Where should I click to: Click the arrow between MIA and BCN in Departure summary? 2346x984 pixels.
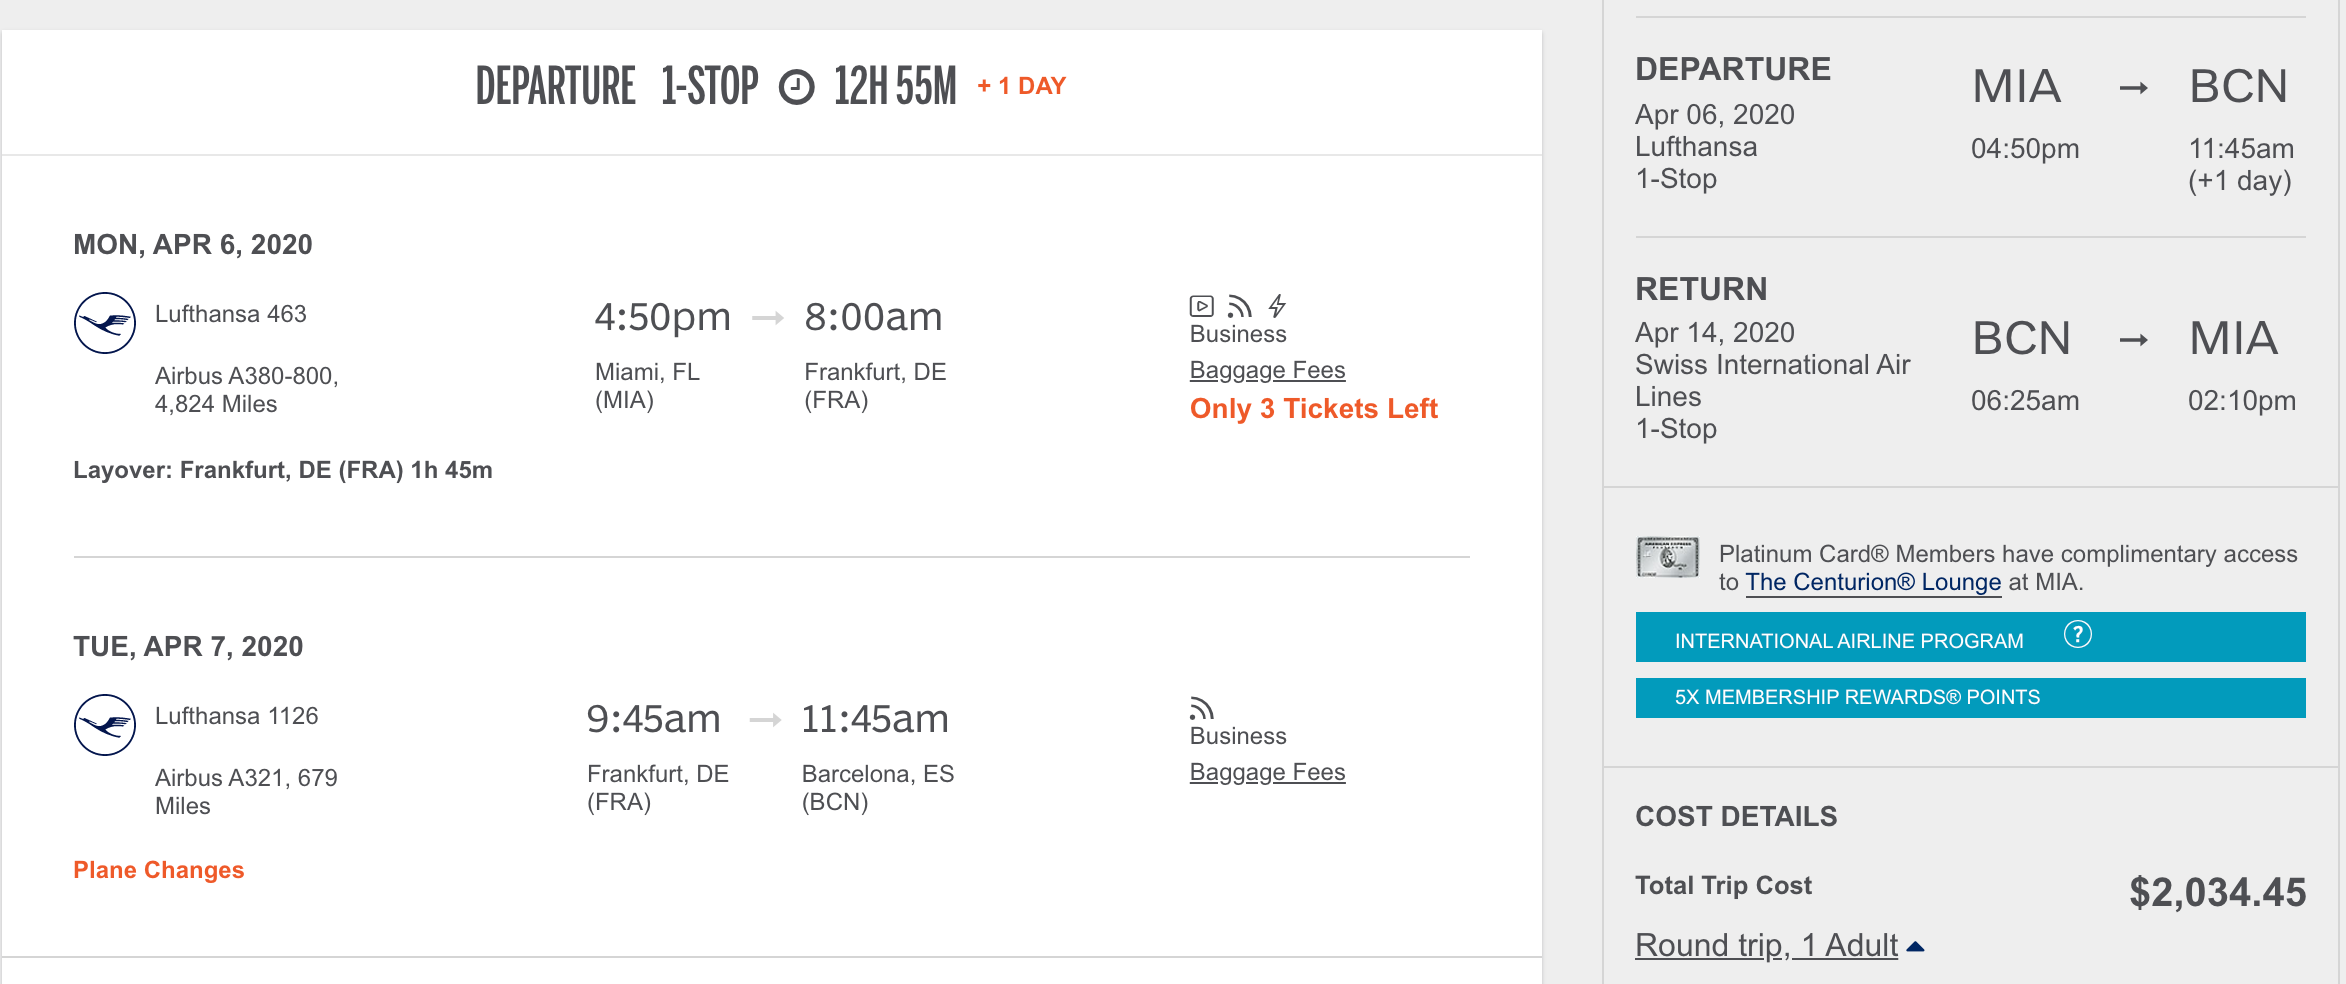click(2133, 89)
